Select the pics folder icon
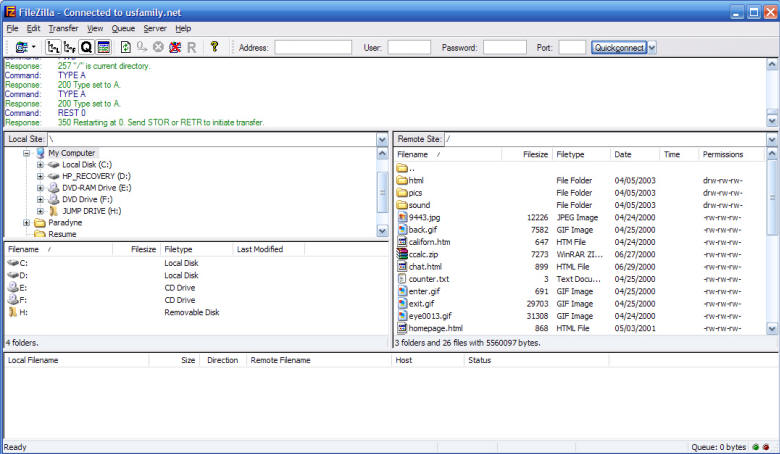This screenshot has width=780, height=454. (402, 193)
